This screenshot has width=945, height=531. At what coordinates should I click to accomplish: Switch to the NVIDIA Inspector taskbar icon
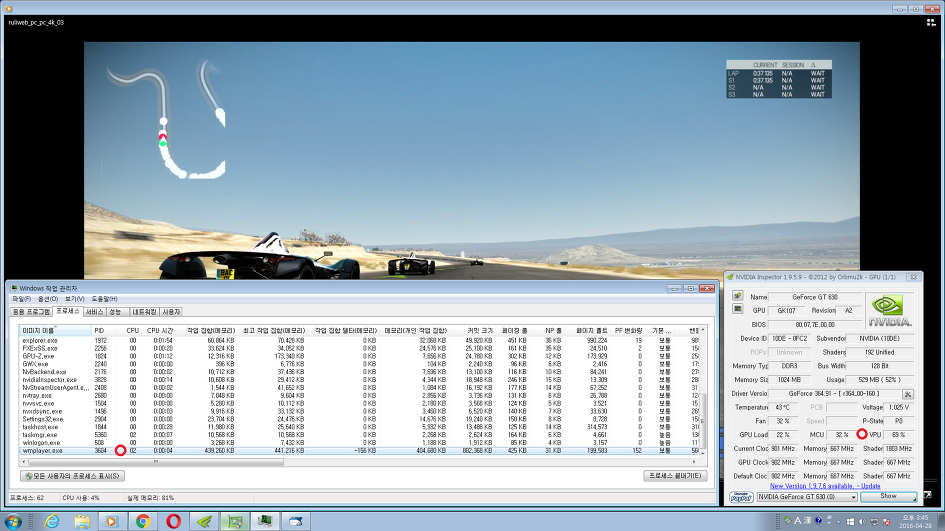pyautogui.click(x=204, y=521)
